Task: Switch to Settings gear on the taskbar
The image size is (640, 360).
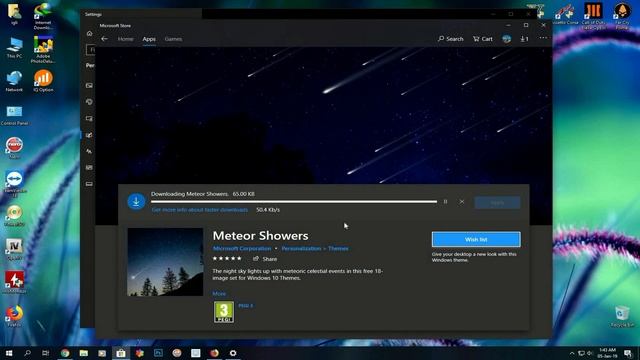Action: point(233,353)
